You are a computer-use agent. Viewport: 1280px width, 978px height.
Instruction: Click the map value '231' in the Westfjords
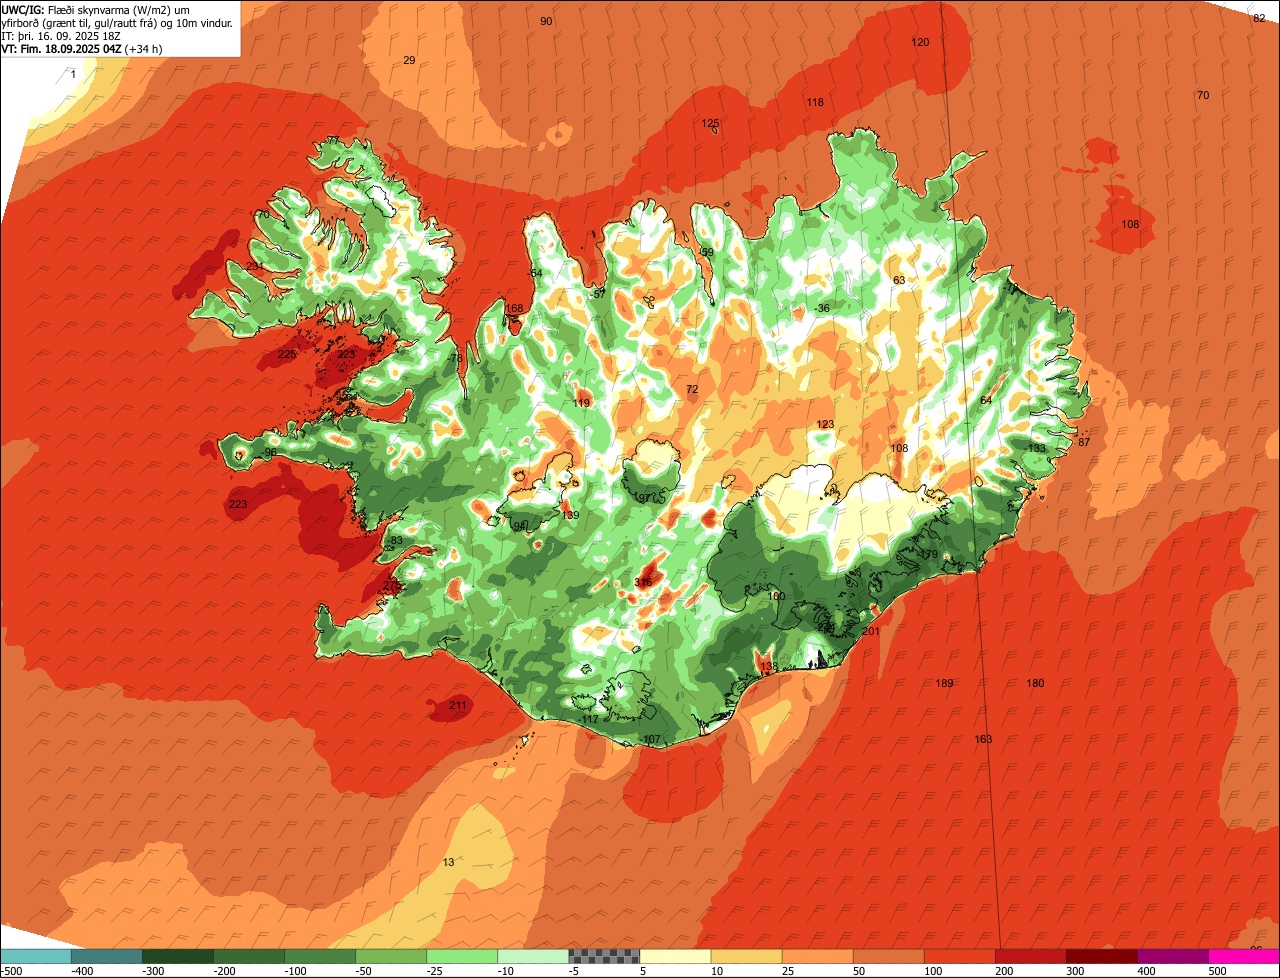[x=255, y=266]
